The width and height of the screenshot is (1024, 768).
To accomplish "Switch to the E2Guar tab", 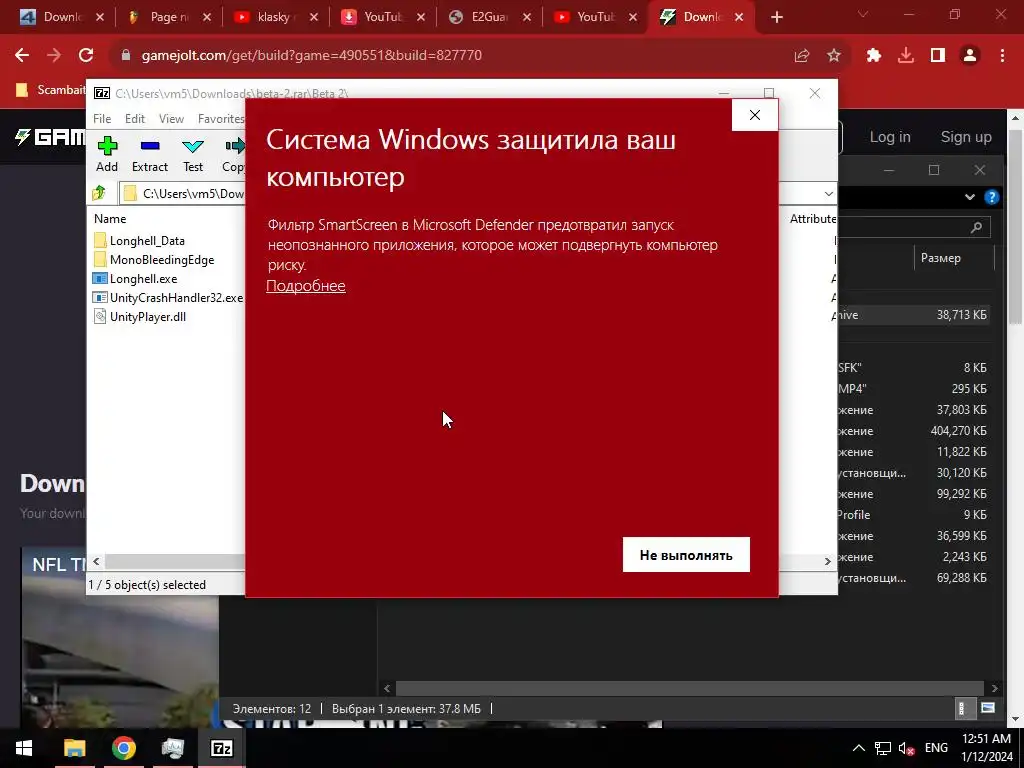I will (x=488, y=17).
